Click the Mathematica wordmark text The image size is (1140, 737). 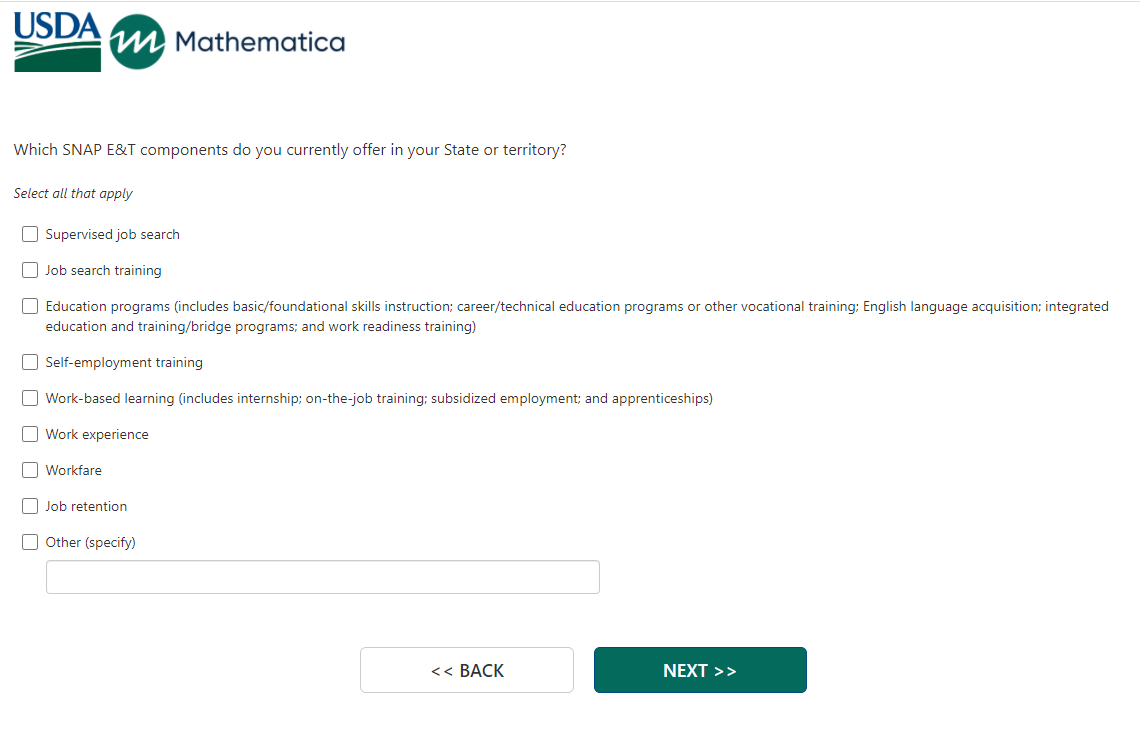[259, 42]
